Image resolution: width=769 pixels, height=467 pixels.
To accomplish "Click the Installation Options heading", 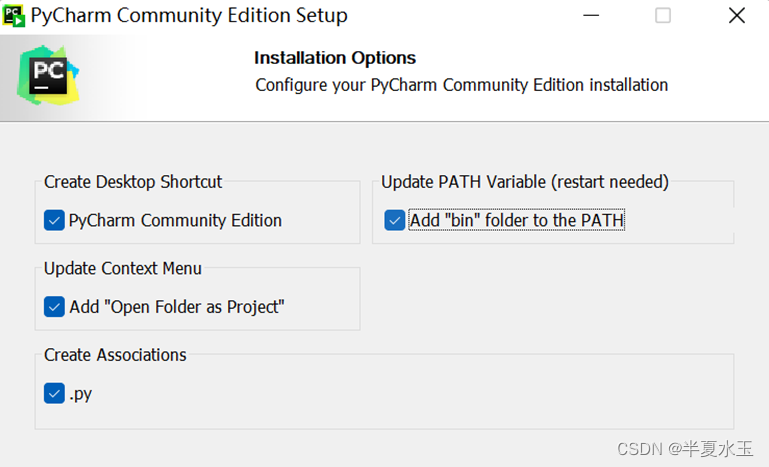I will (335, 58).
